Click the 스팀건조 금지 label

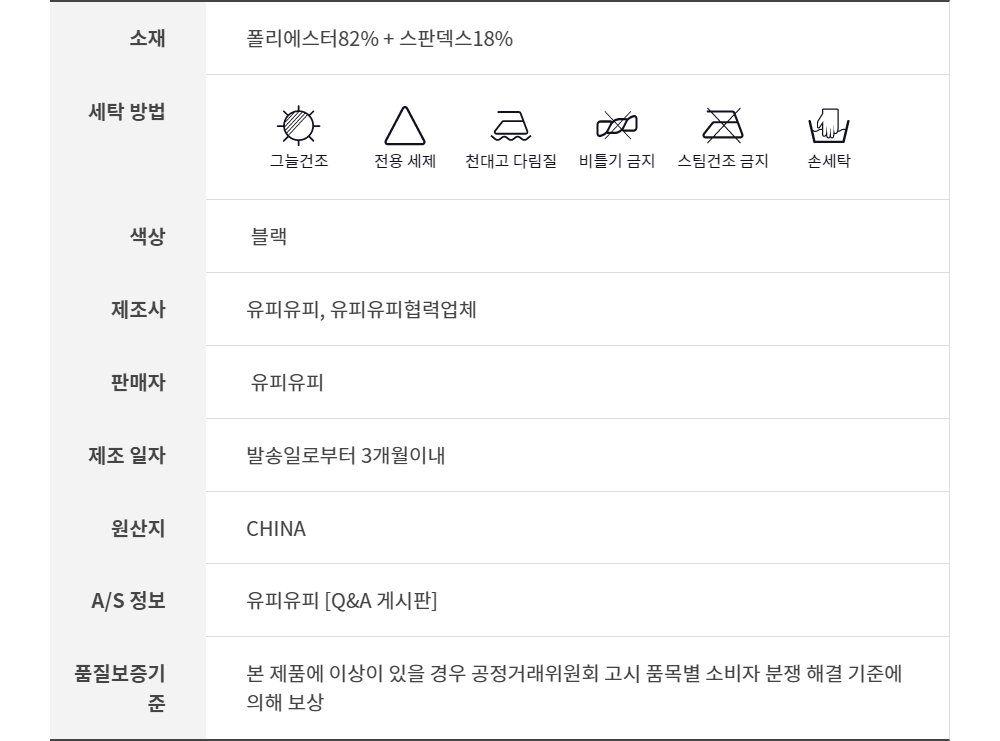click(x=722, y=161)
